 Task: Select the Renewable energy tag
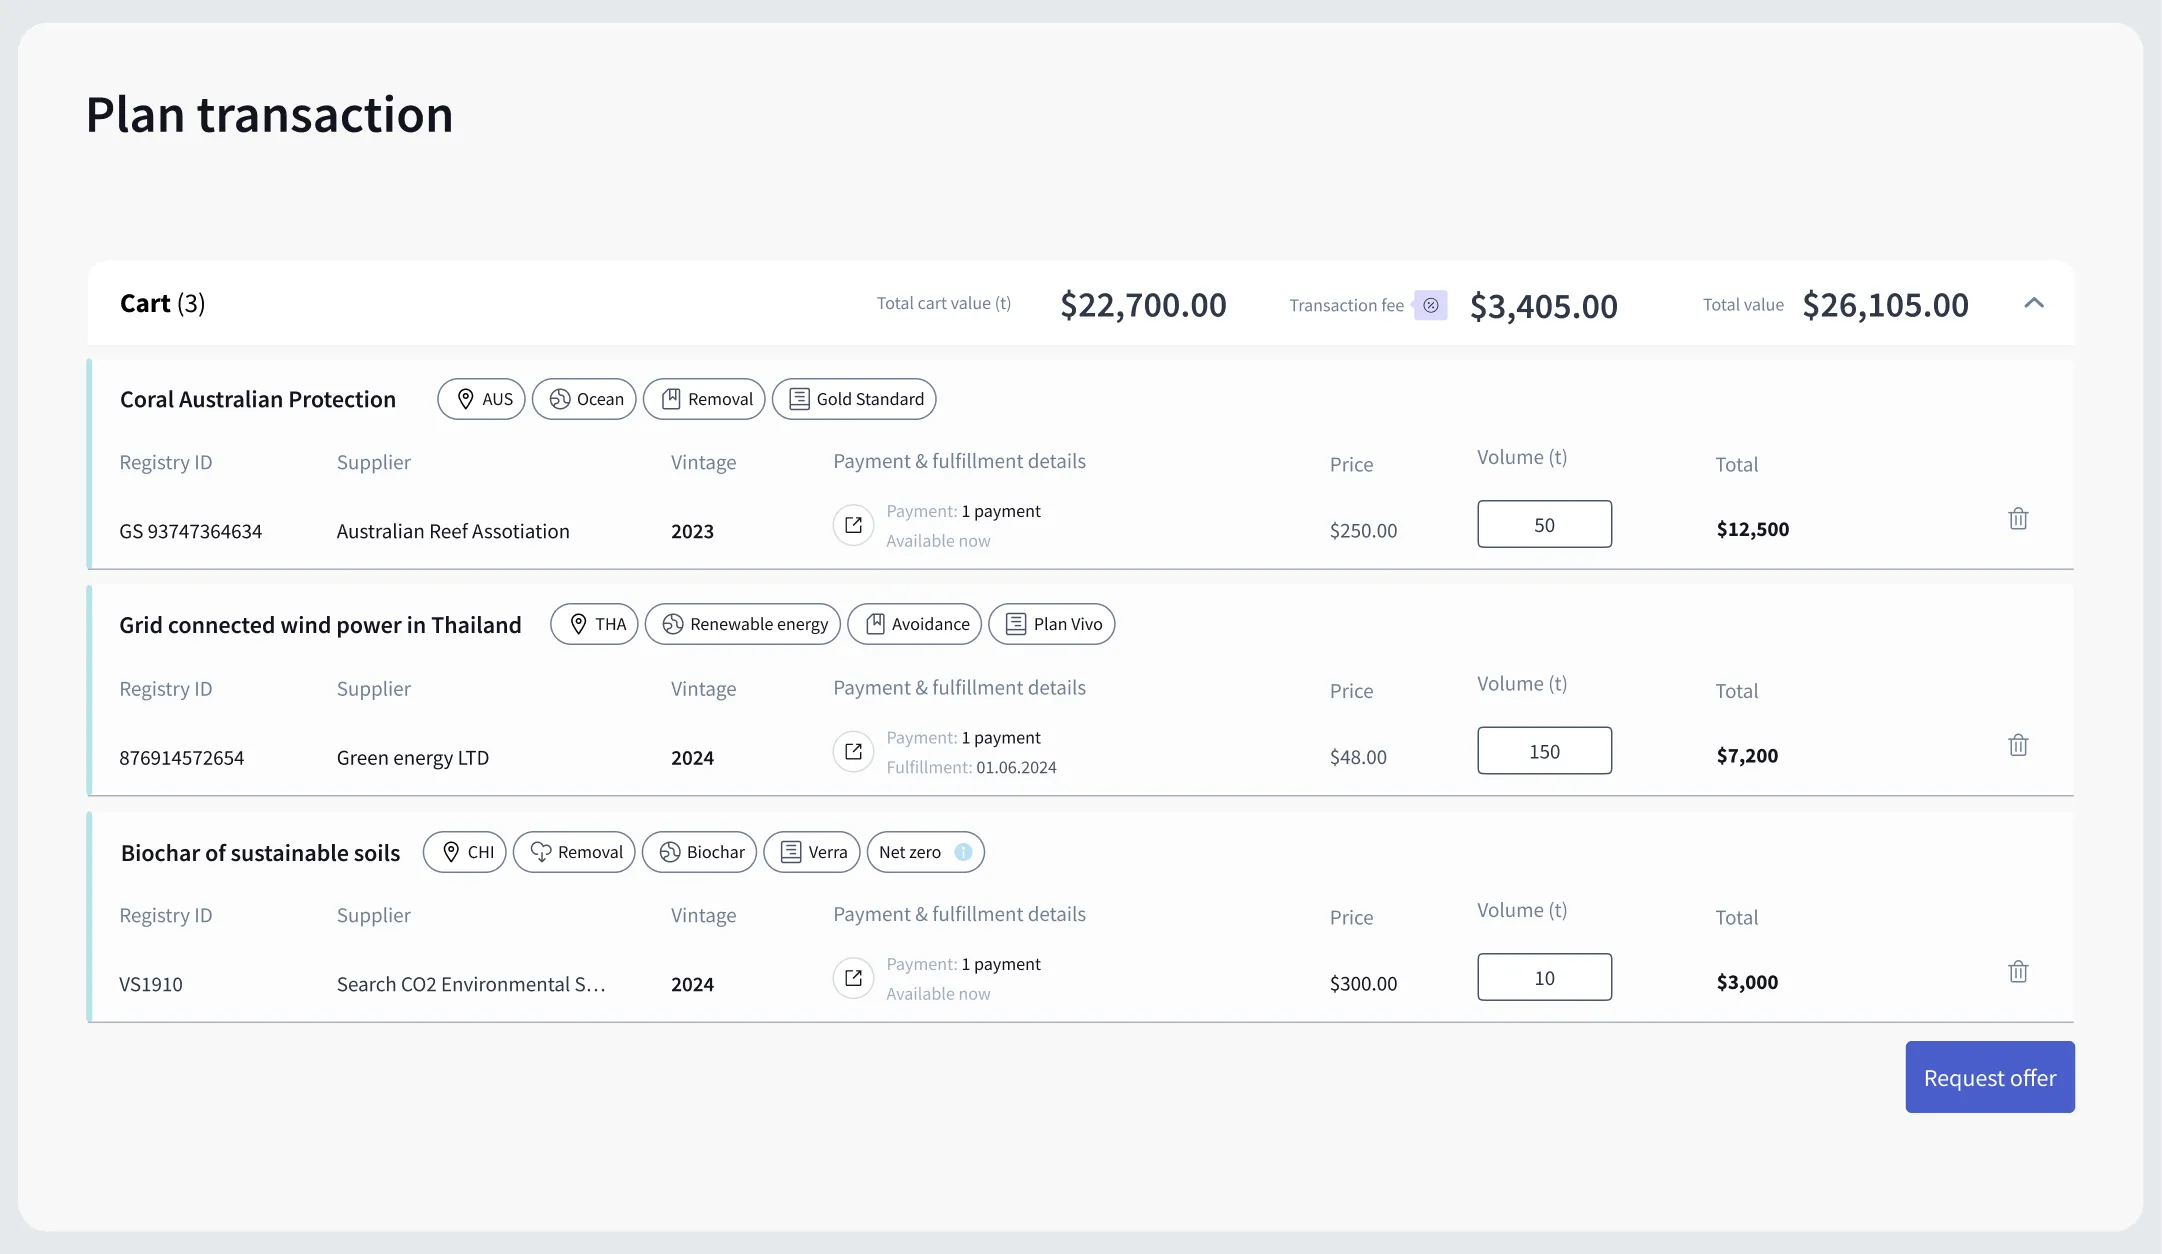point(743,624)
